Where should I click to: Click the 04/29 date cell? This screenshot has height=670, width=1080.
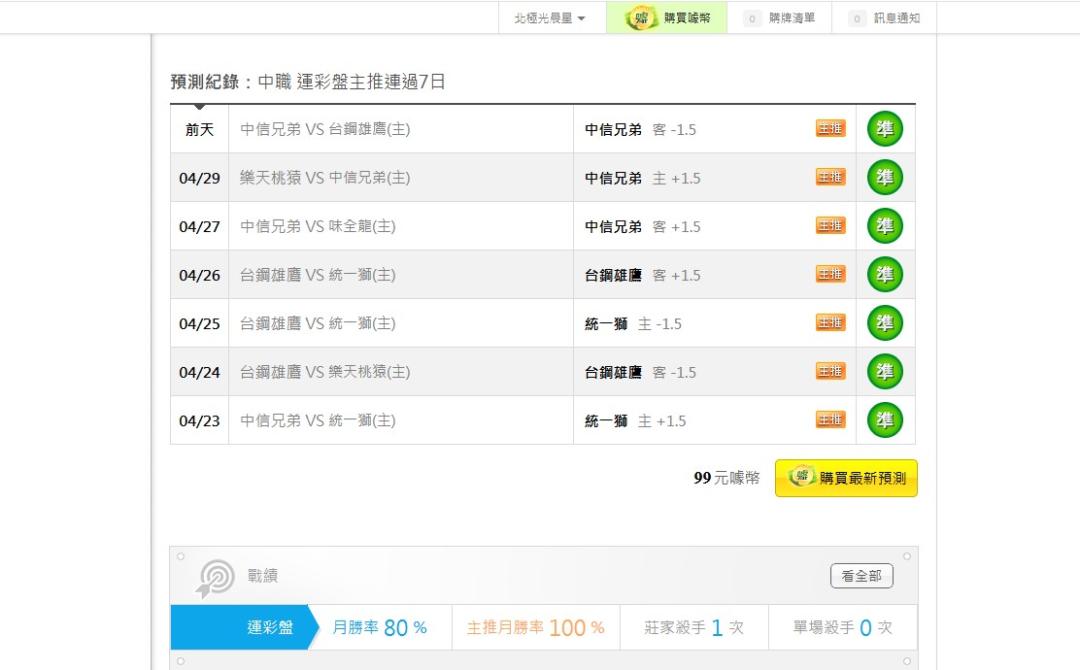click(x=200, y=178)
